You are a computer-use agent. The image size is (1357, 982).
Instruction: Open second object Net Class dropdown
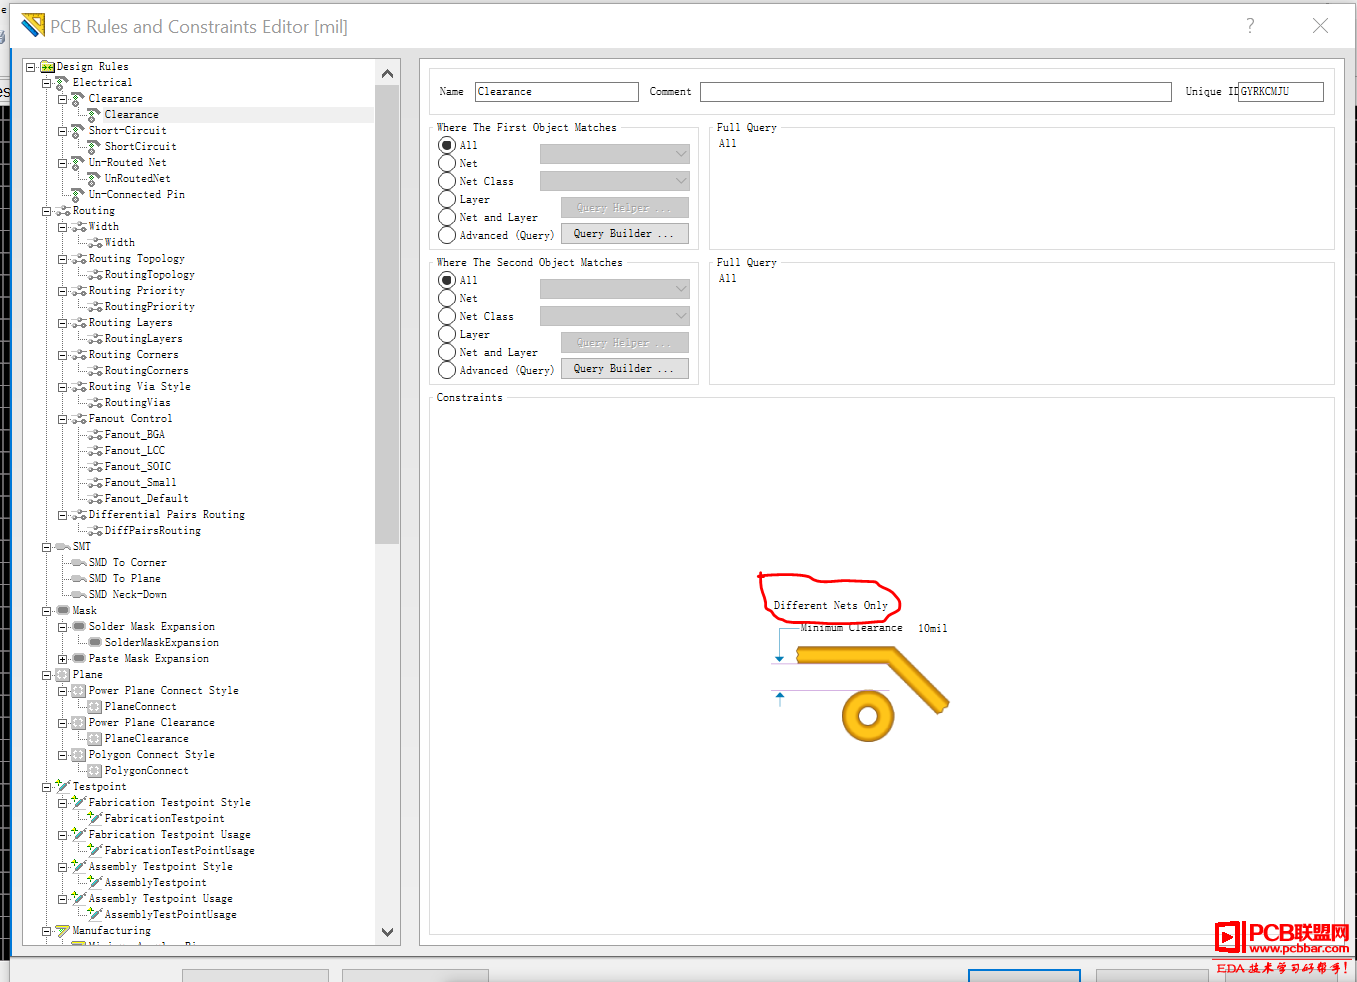click(x=614, y=316)
